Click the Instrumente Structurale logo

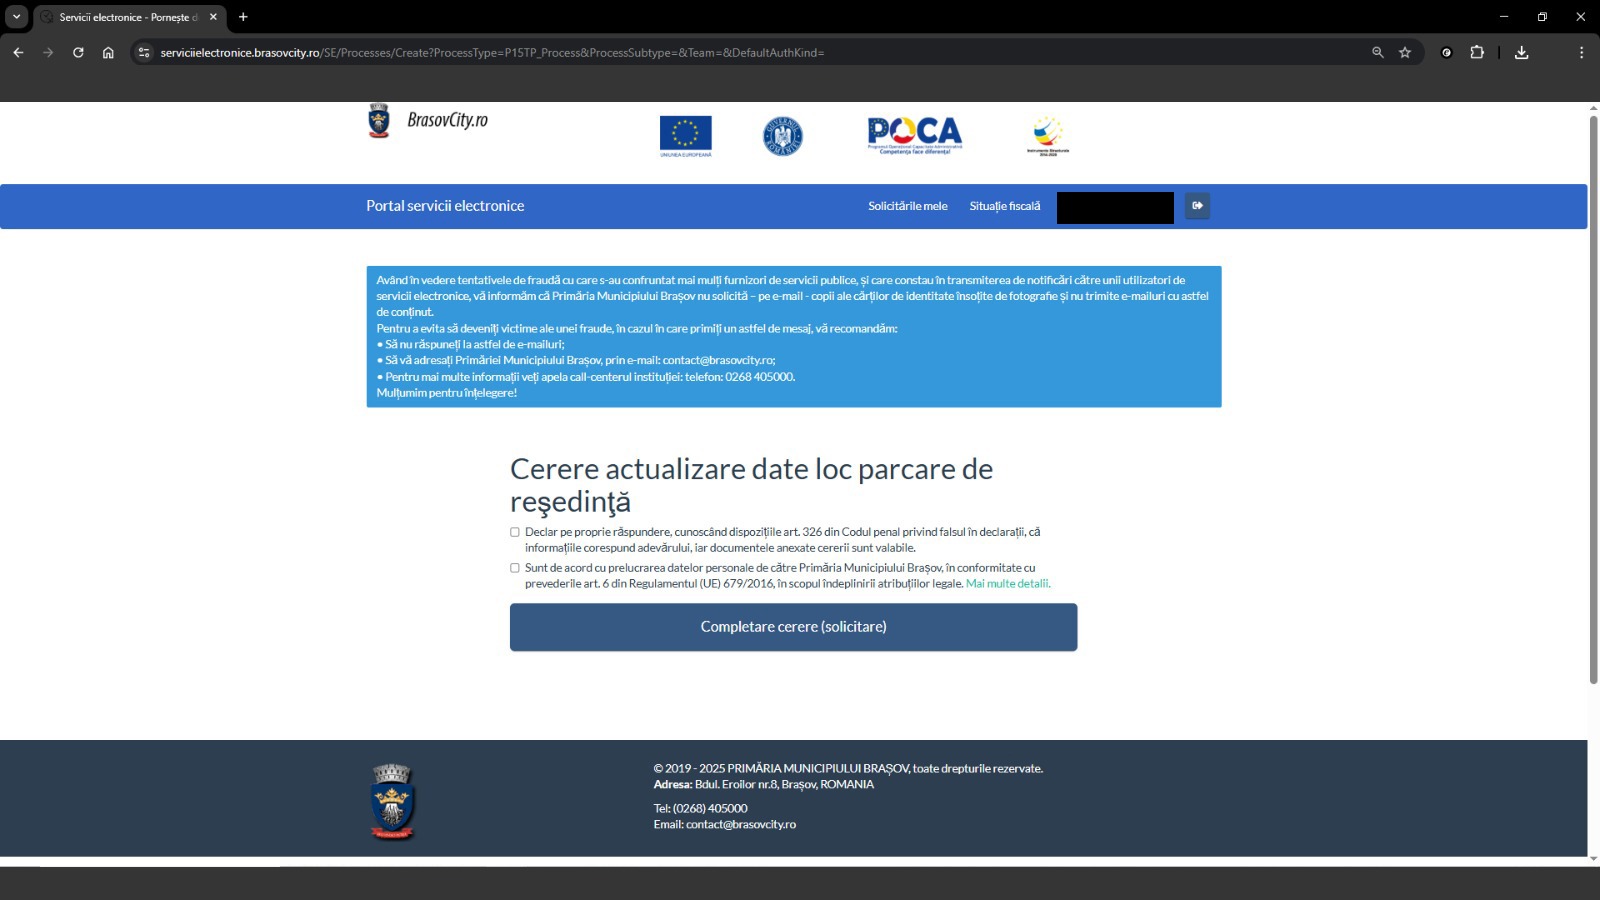(x=1047, y=136)
